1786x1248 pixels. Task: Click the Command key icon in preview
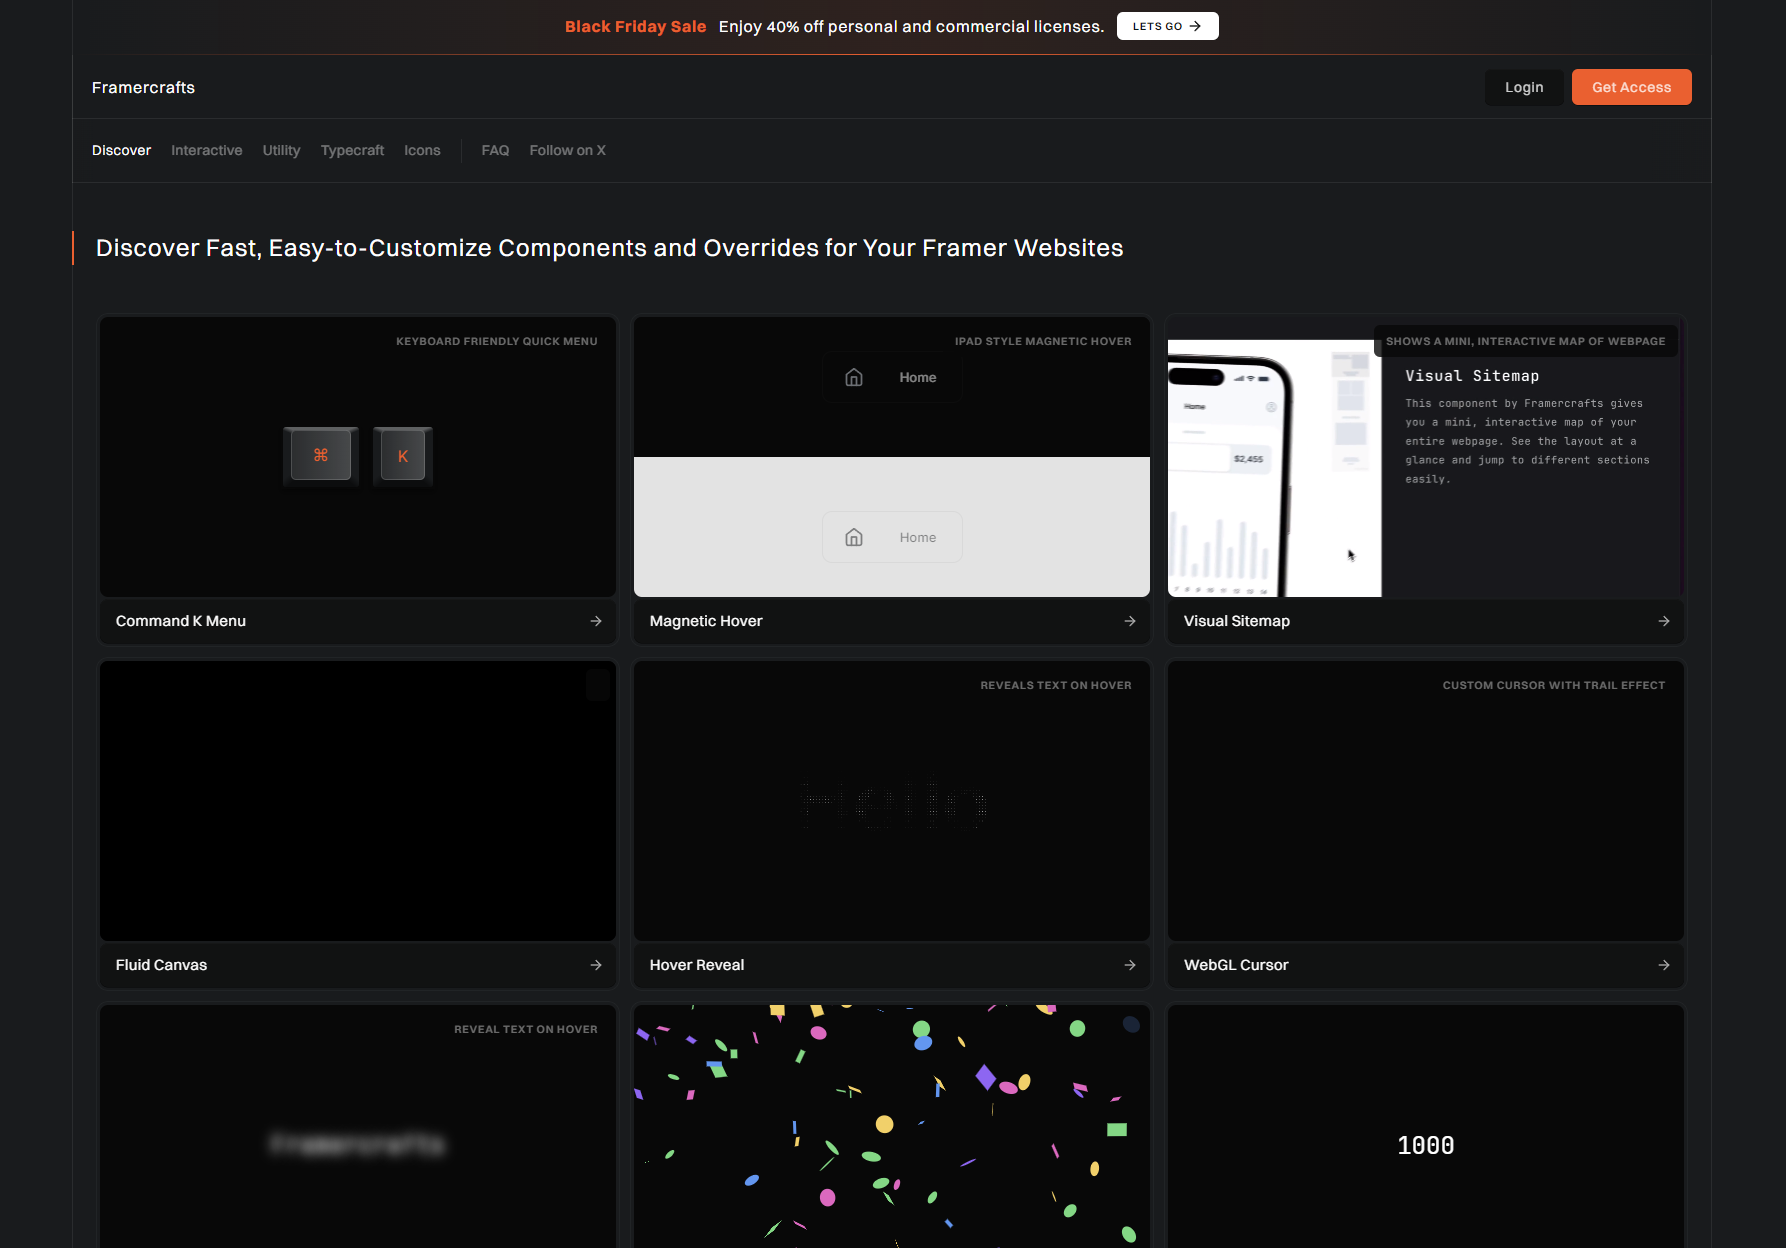321,456
